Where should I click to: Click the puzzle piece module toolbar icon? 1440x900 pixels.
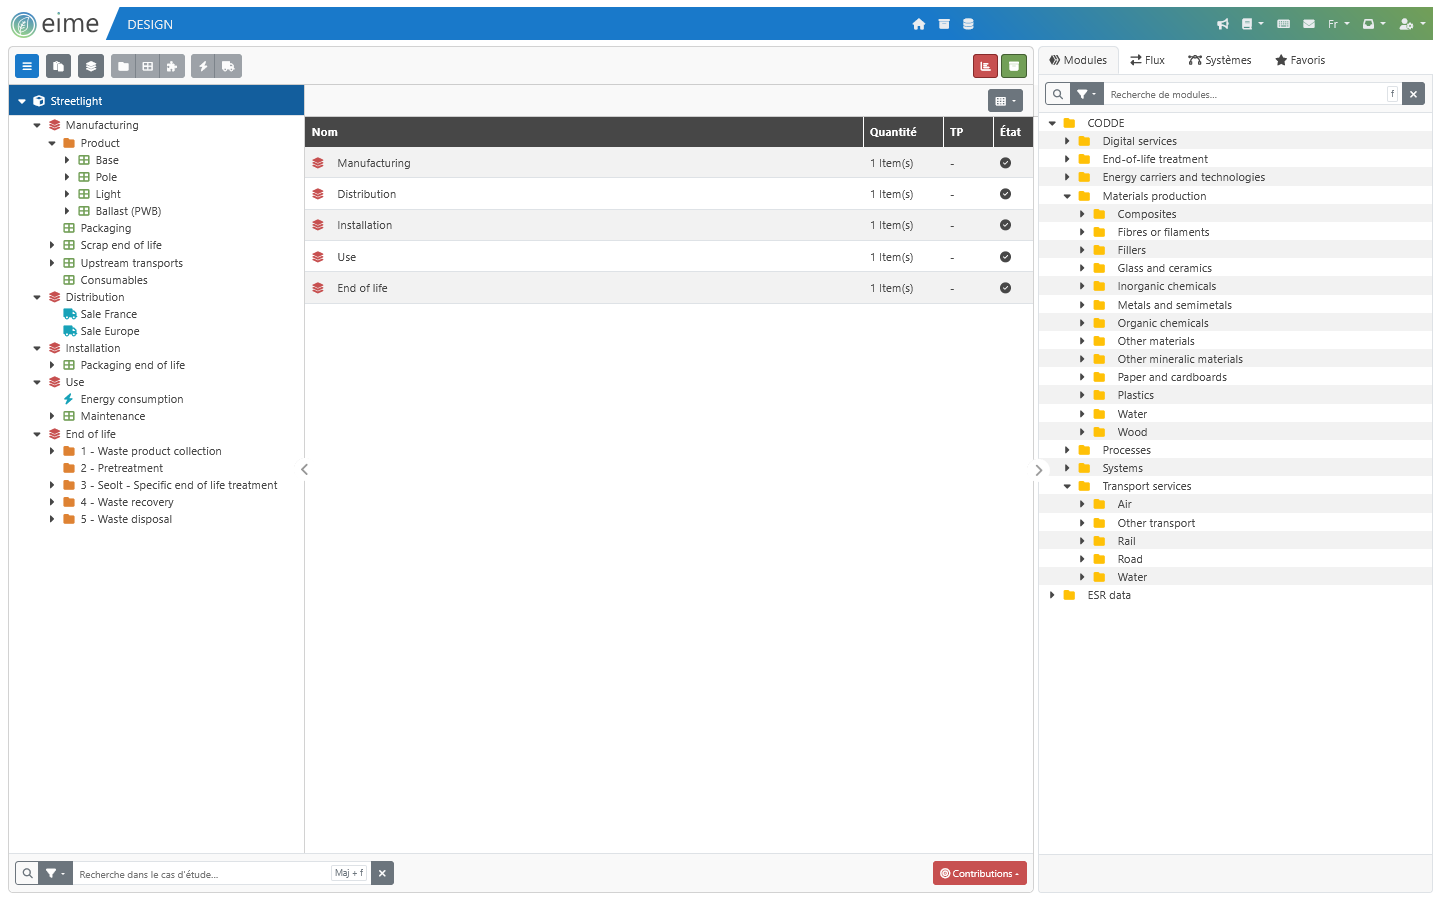pos(172,66)
